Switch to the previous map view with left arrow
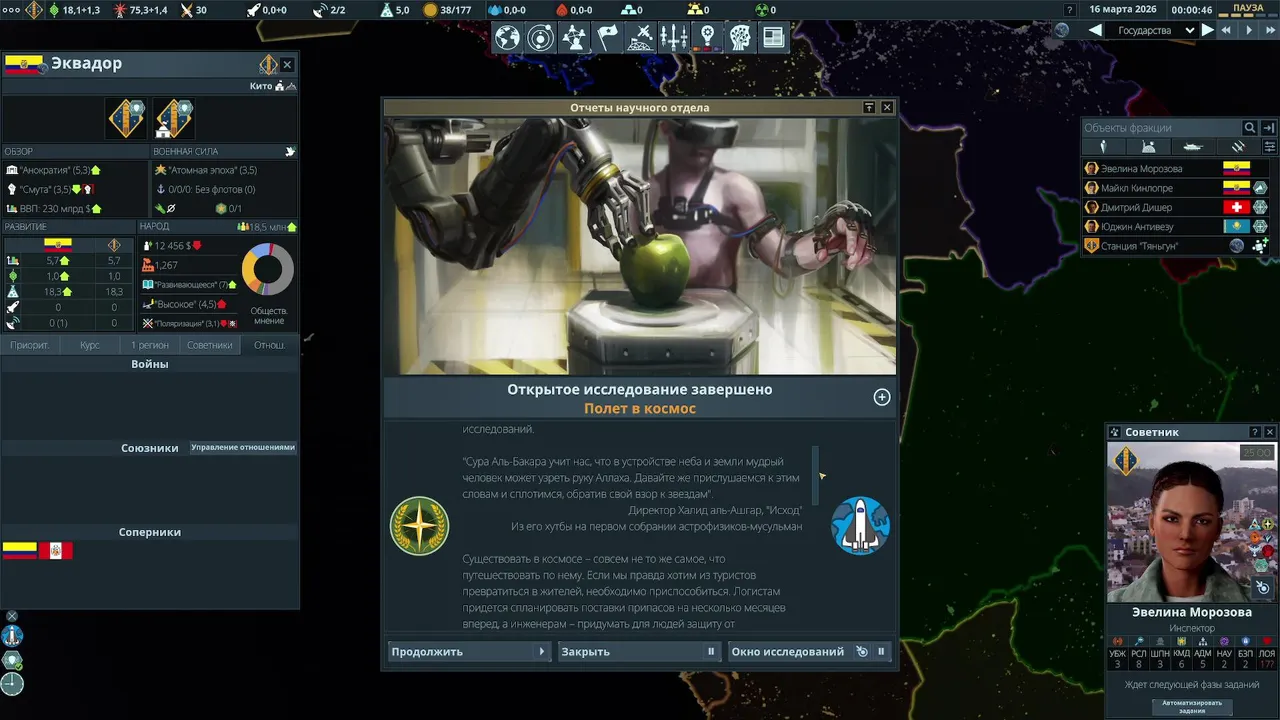This screenshot has height=720, width=1280. [x=1096, y=30]
